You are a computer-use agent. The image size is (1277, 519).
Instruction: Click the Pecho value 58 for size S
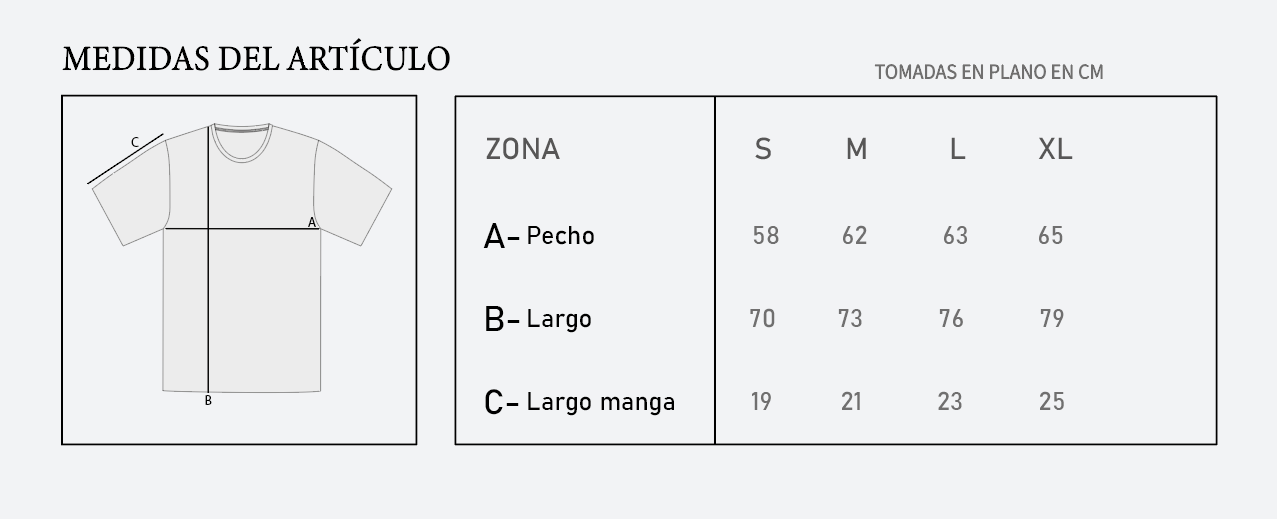click(x=766, y=236)
